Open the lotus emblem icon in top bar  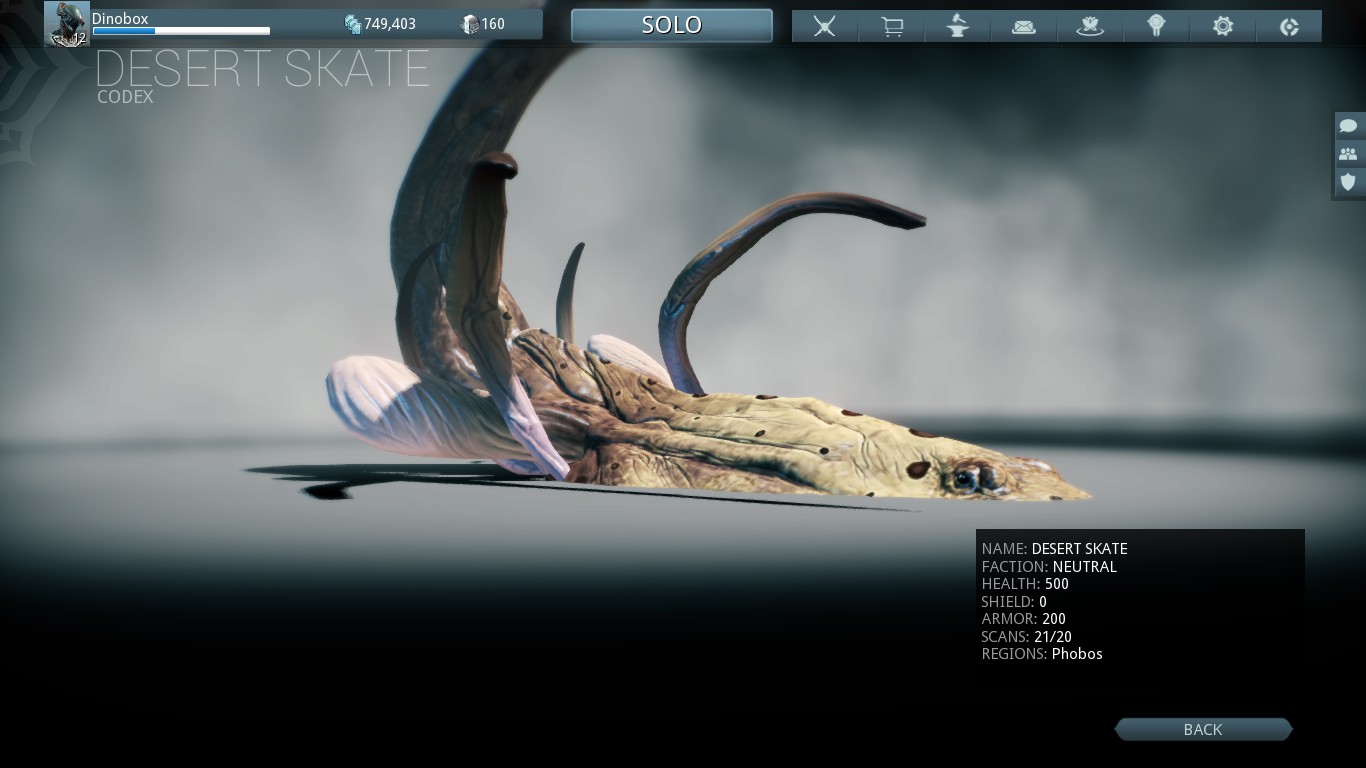pos(1090,26)
